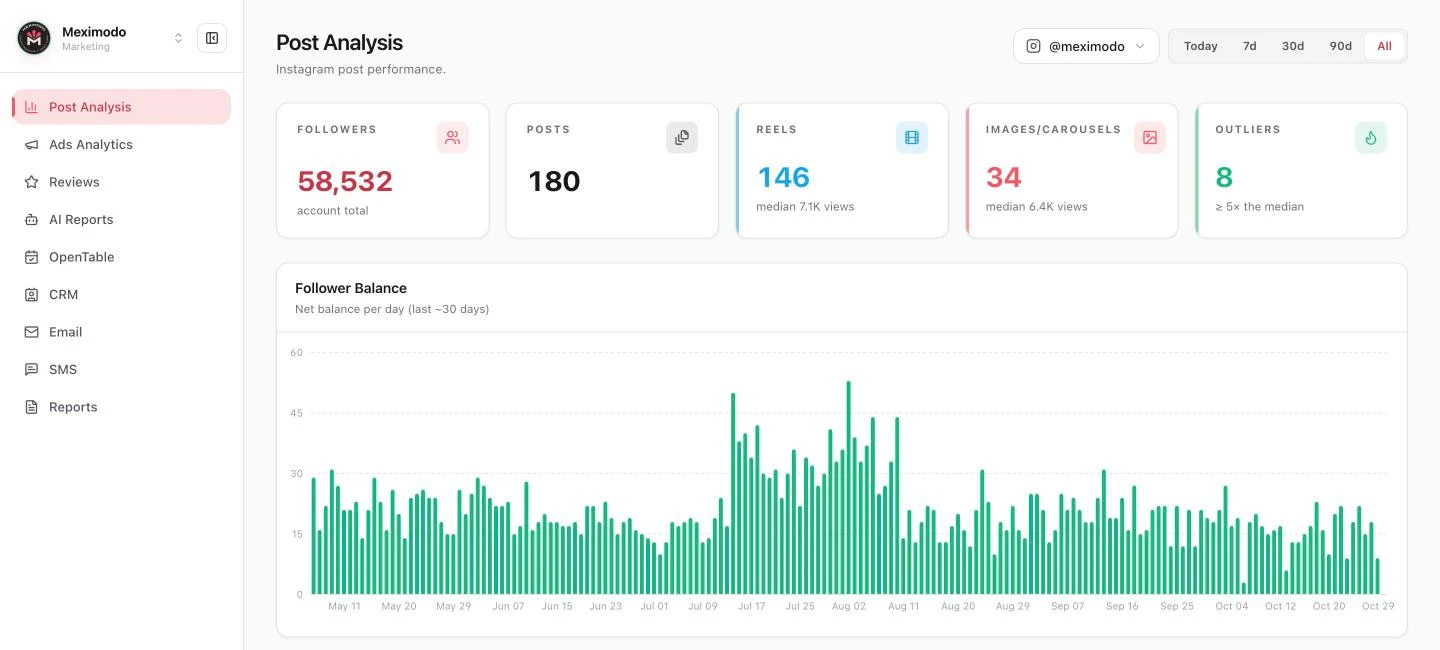Click the Instagram icon in account selector
1440x650 pixels.
[x=1034, y=46]
